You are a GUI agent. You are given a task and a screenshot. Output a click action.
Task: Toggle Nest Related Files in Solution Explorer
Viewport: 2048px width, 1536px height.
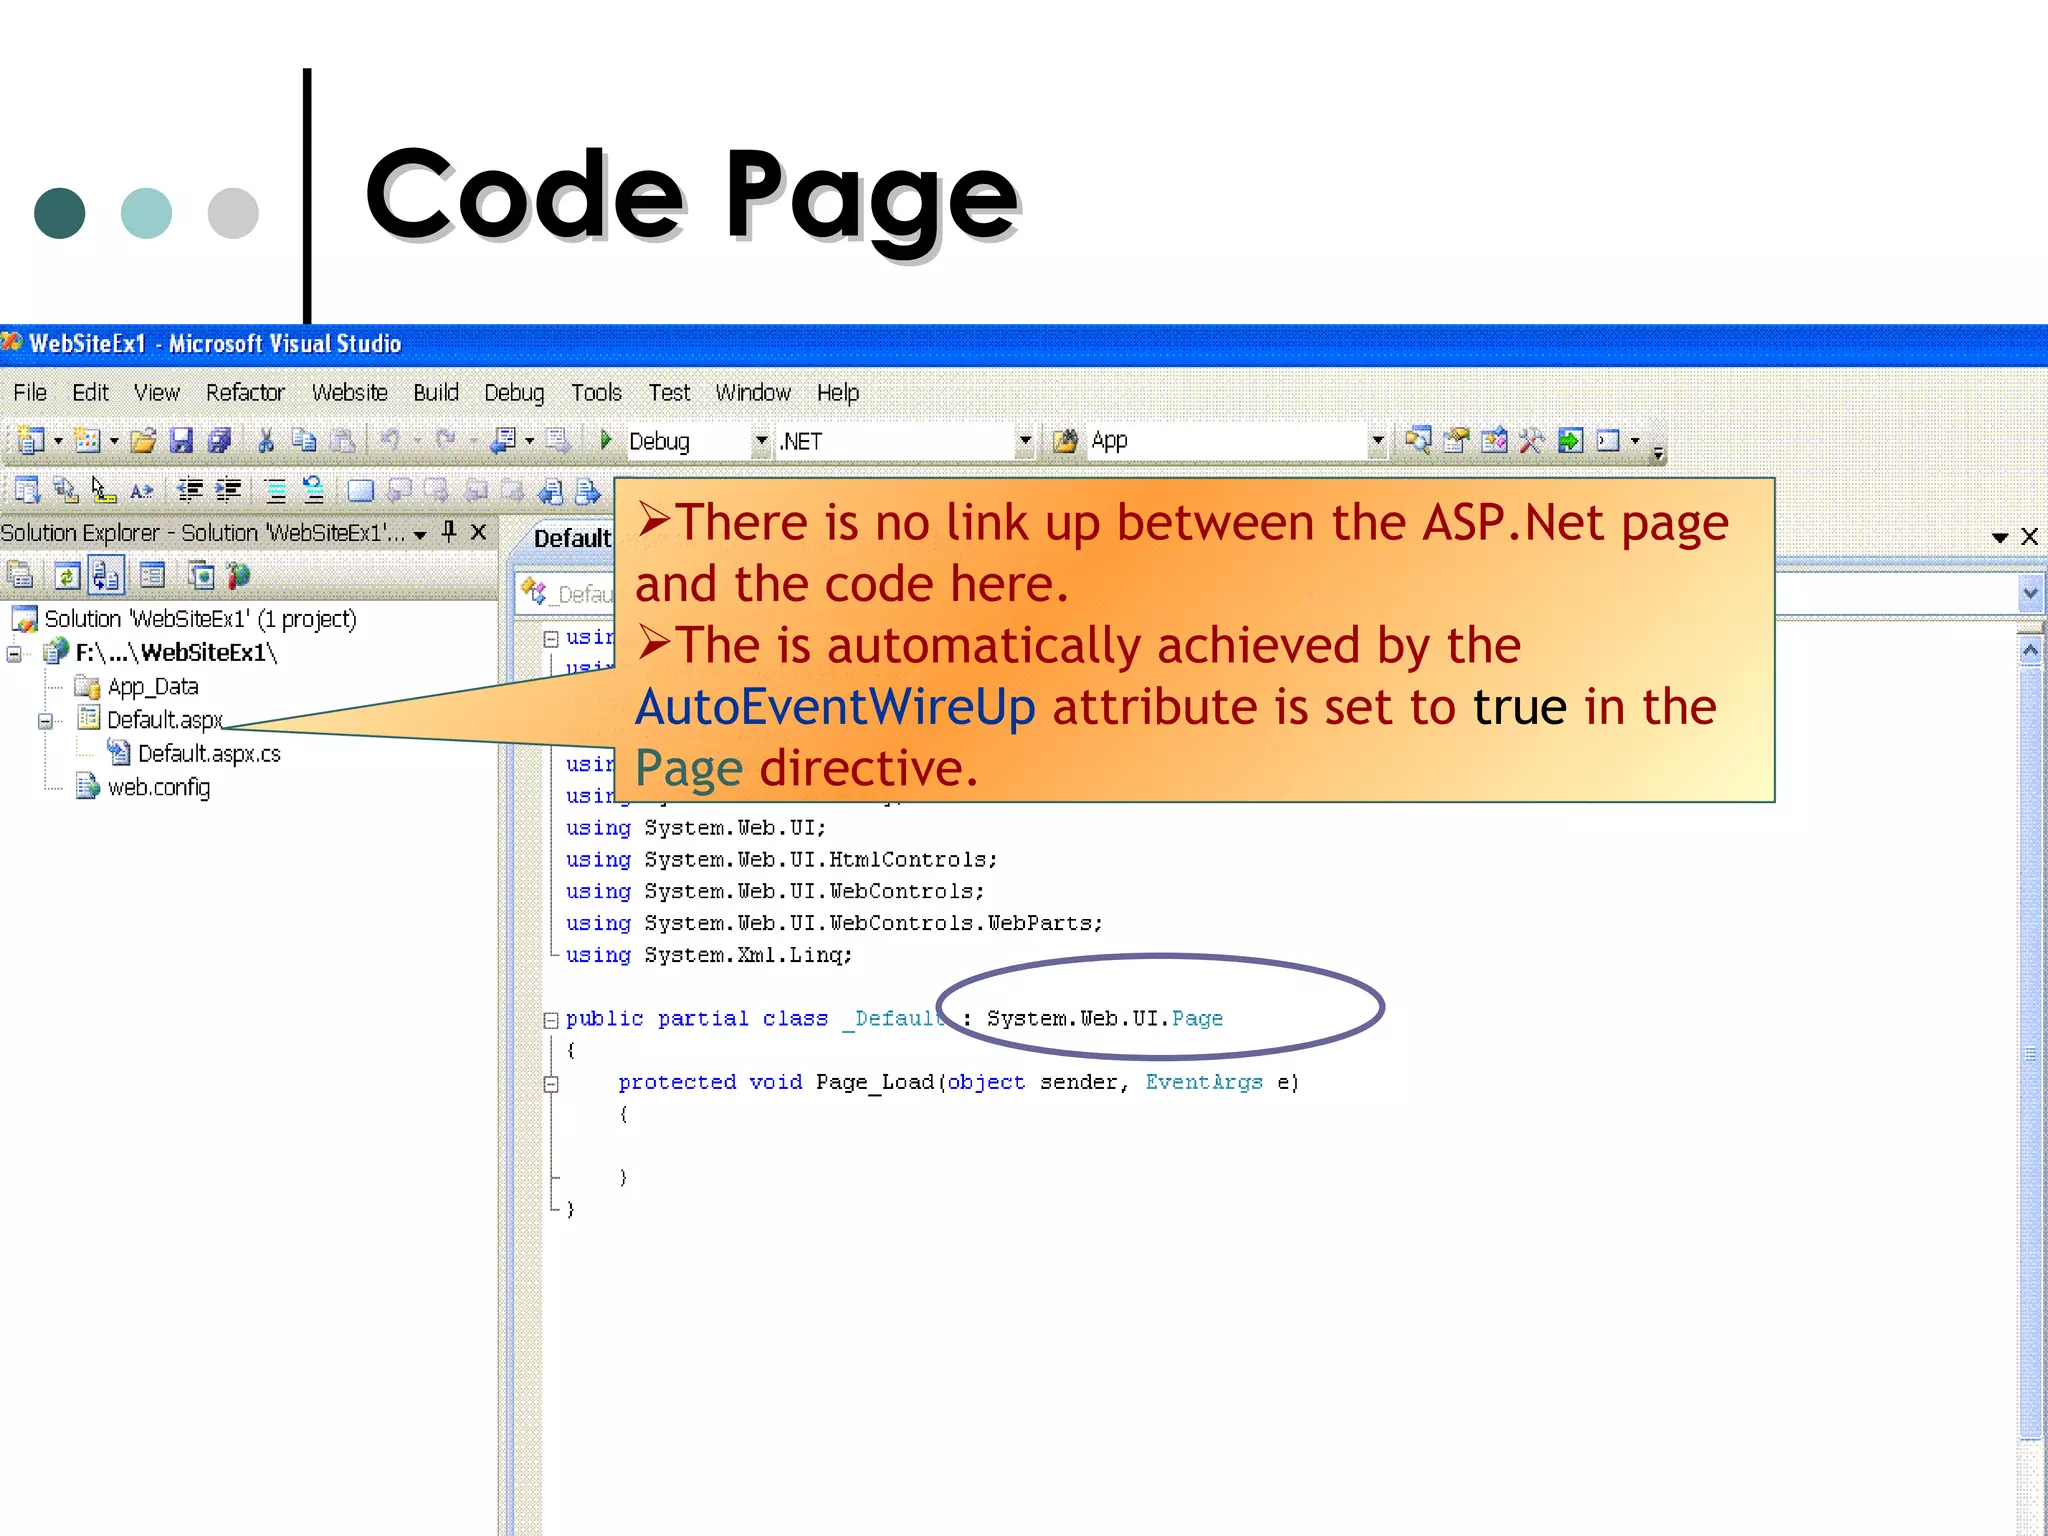[x=106, y=576]
